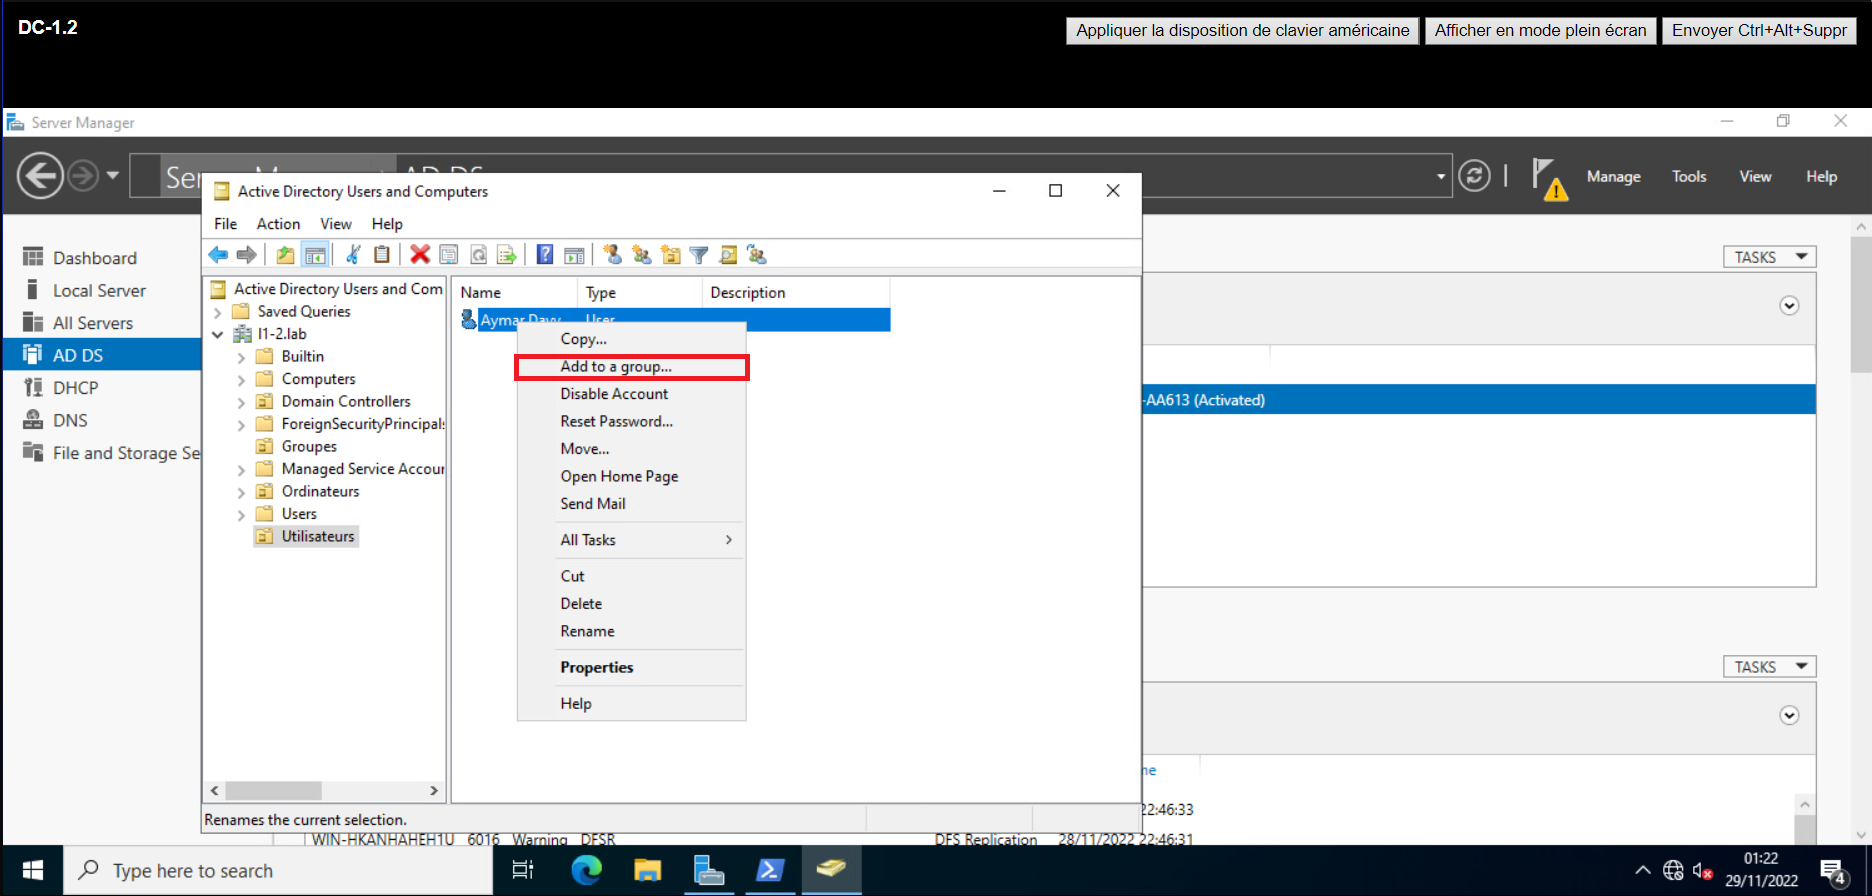This screenshot has width=1872, height=896.
Task: Open the Manage menu in Server Manager
Action: tap(1613, 176)
